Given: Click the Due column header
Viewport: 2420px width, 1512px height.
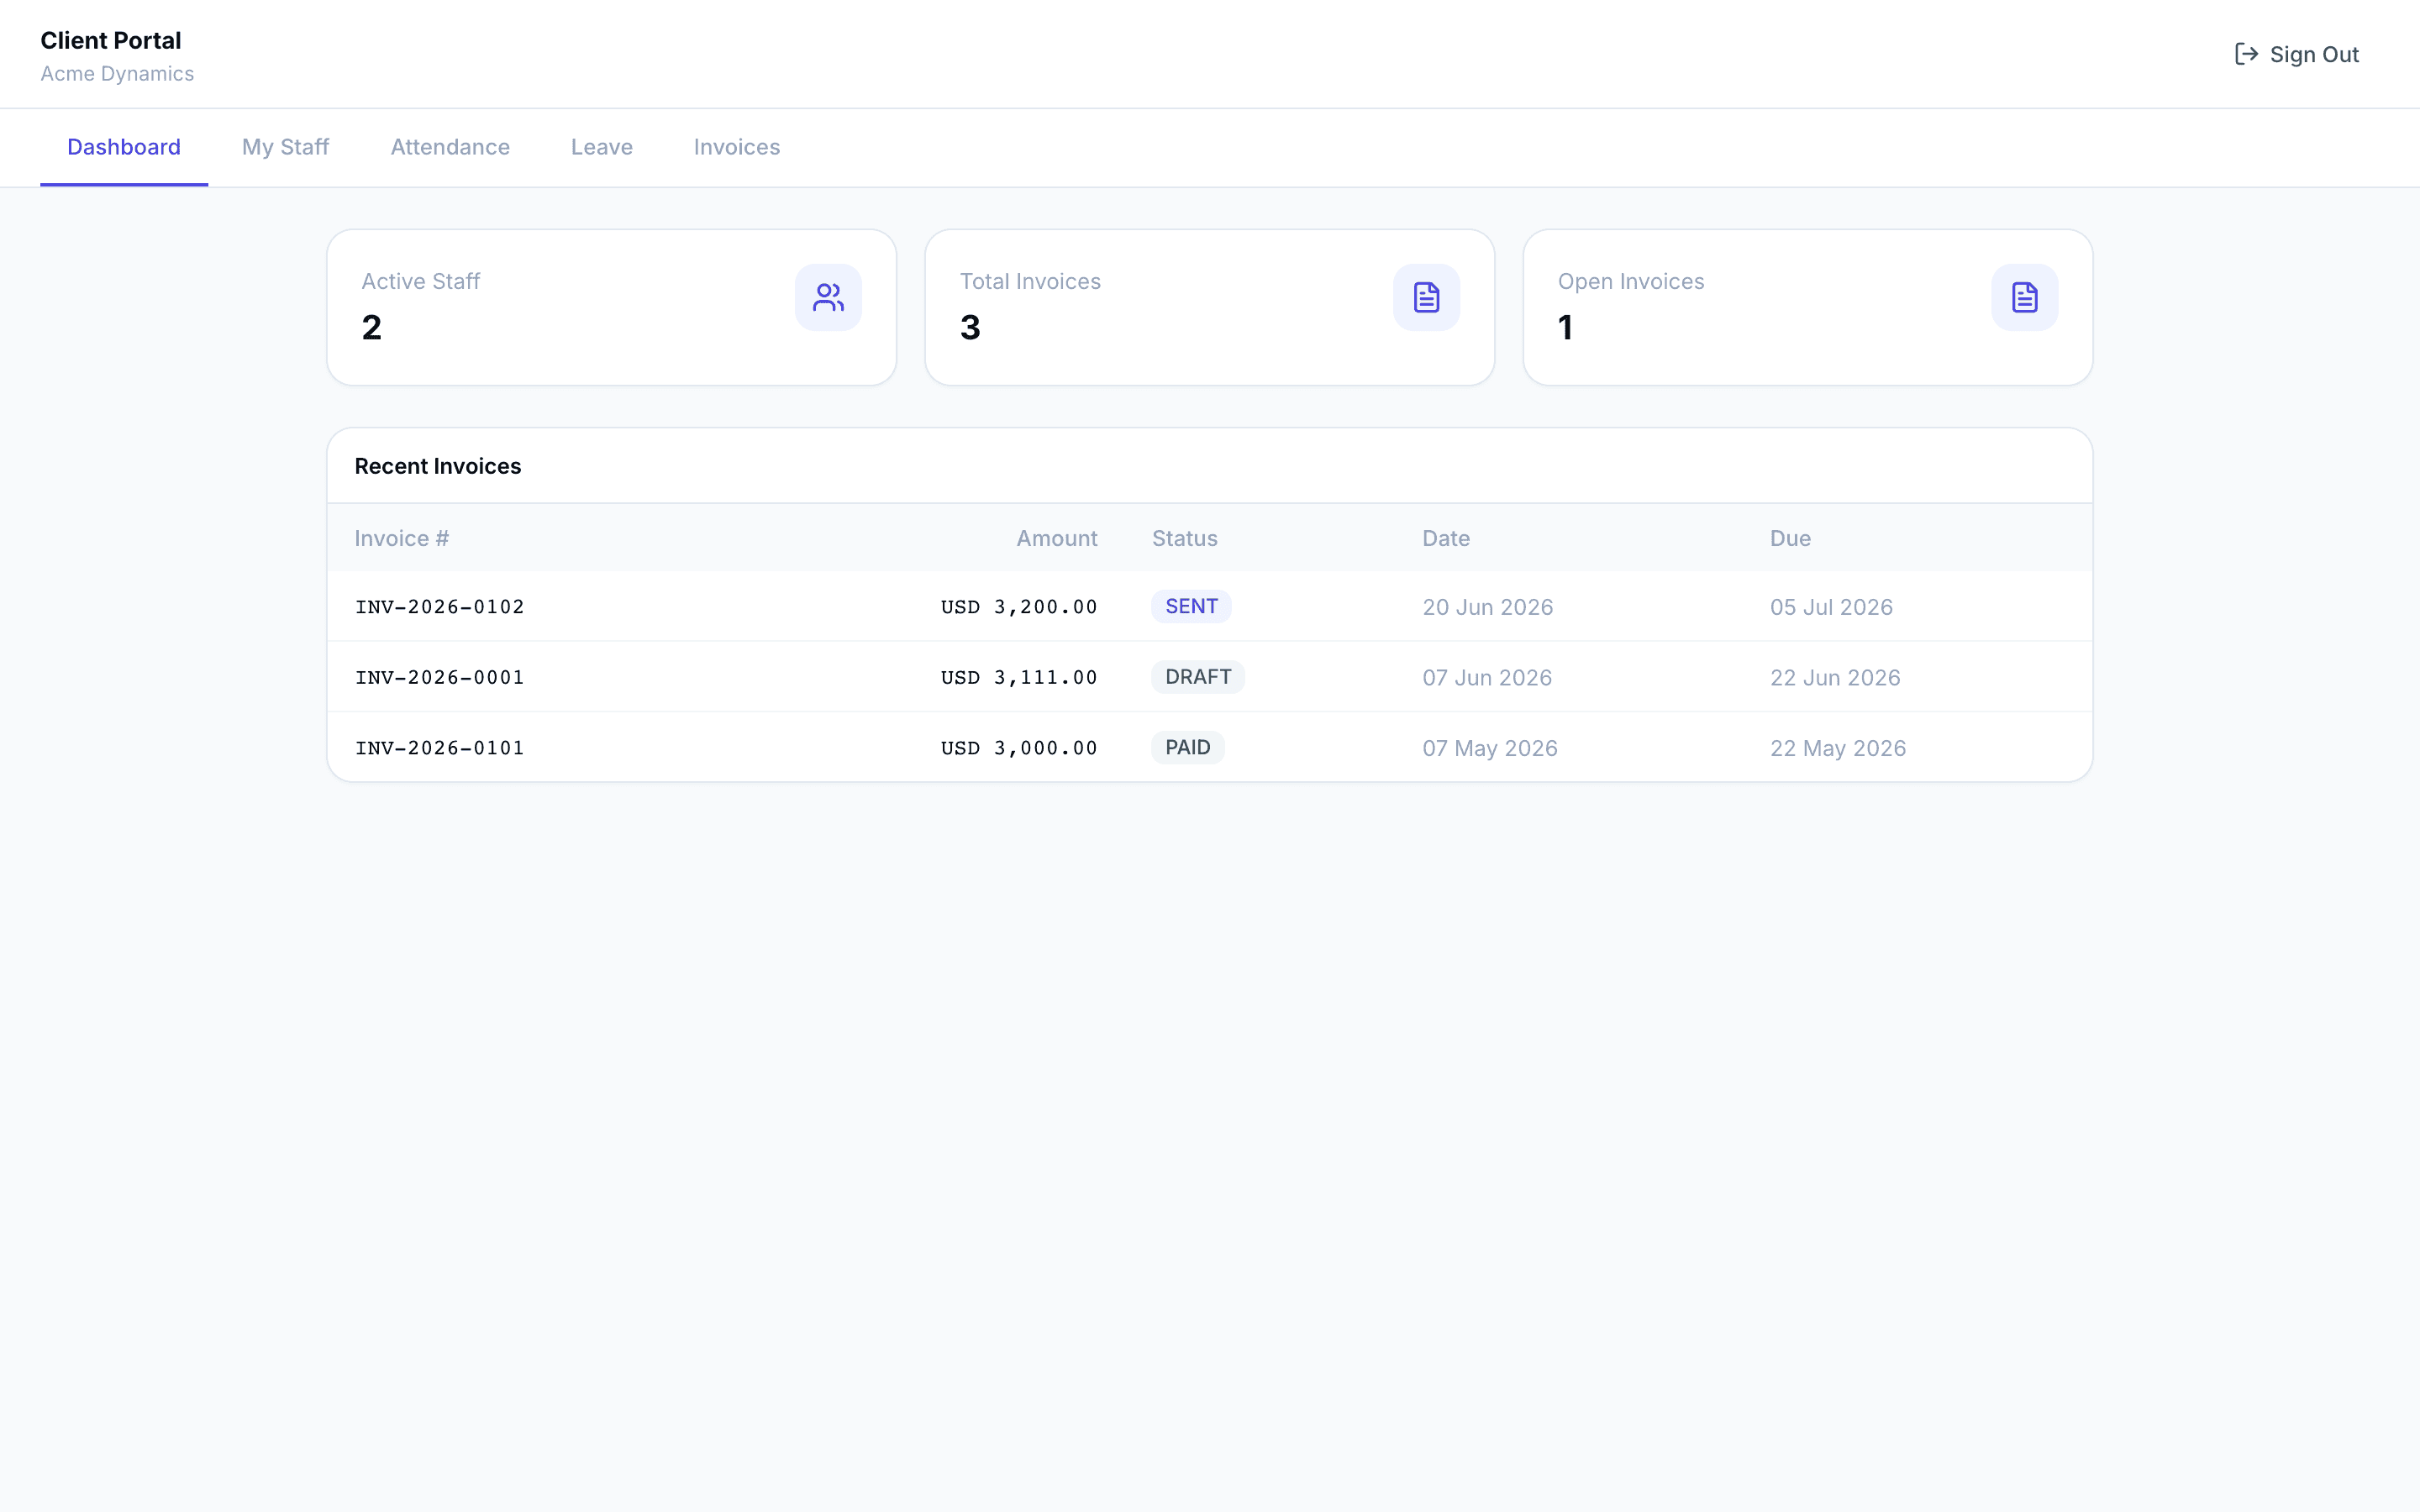Looking at the screenshot, I should click(1790, 538).
